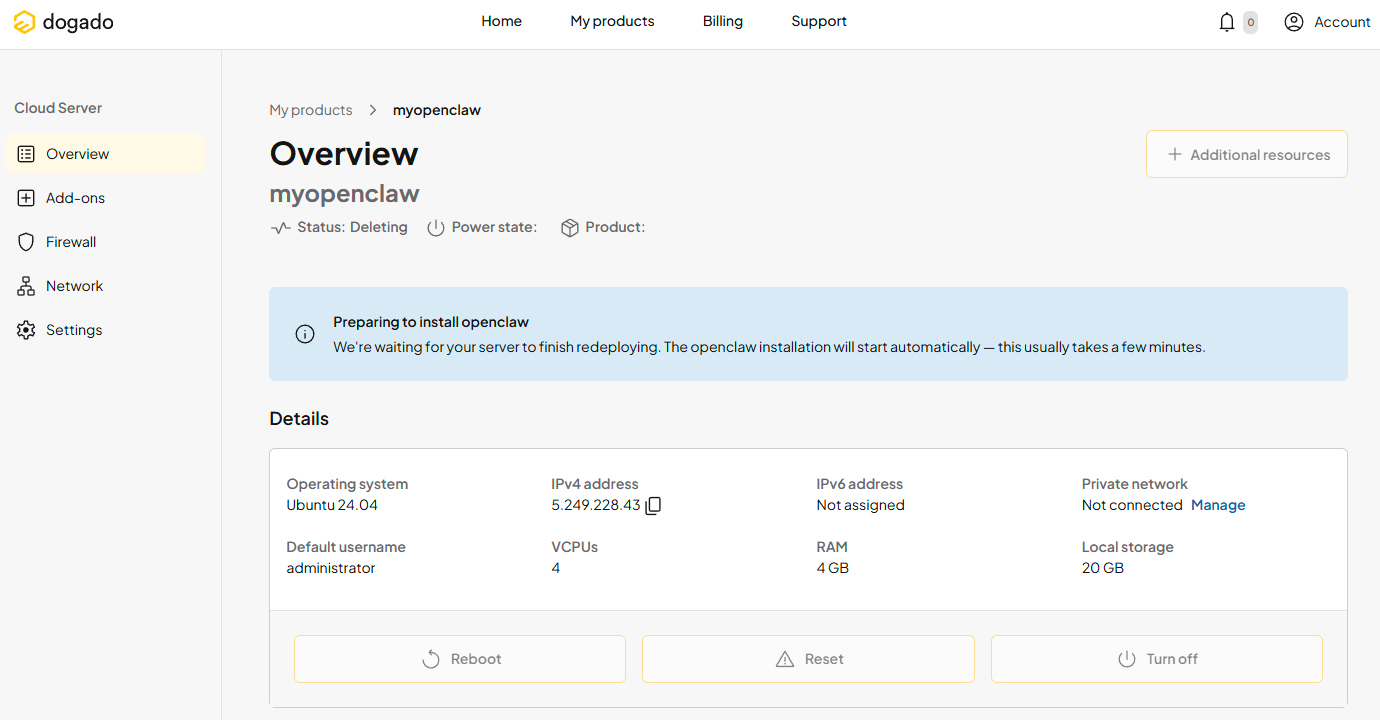1380x720 pixels.
Task: Click the Status pulse icon
Action: [281, 228]
